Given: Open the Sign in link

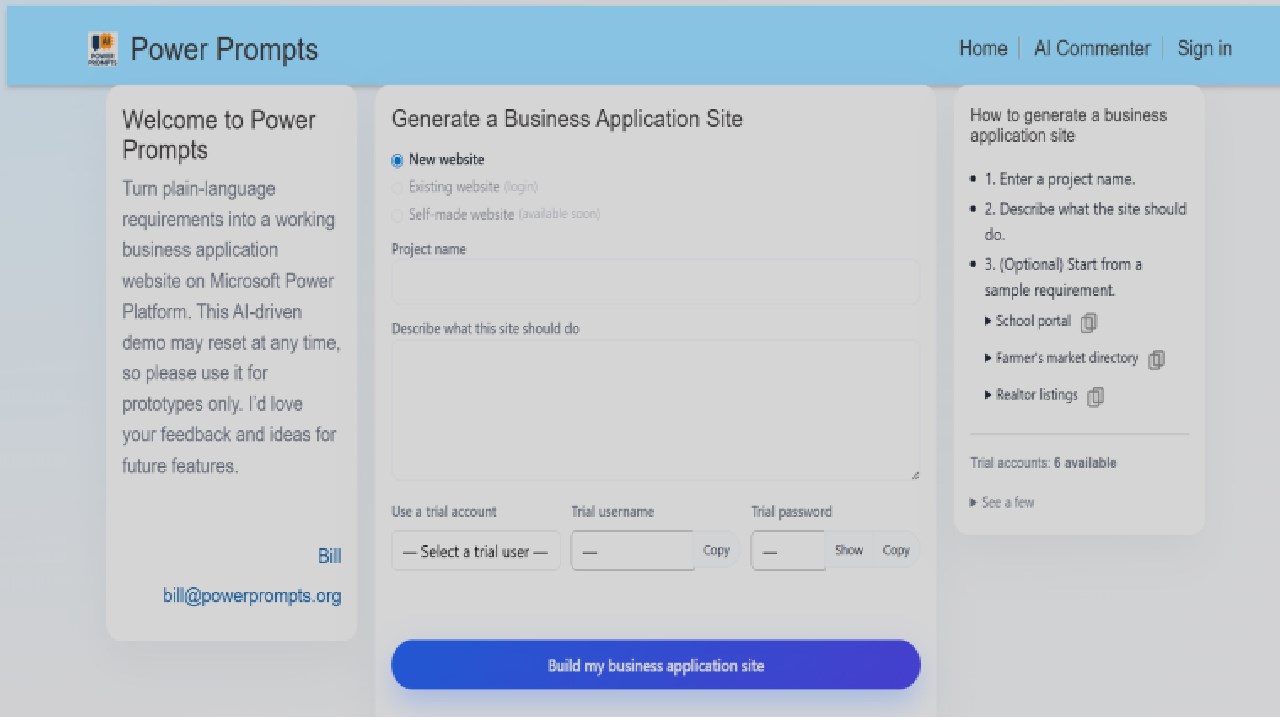Looking at the screenshot, I should point(1204,48).
